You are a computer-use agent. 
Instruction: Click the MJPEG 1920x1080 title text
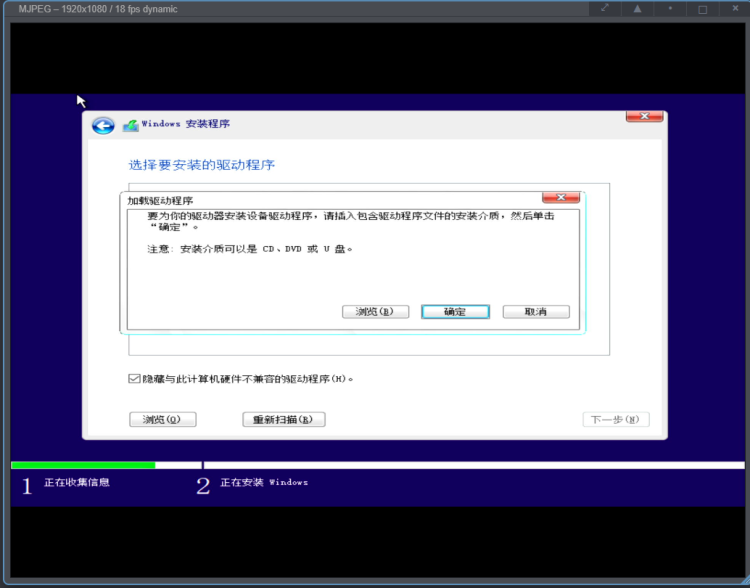(98, 9)
